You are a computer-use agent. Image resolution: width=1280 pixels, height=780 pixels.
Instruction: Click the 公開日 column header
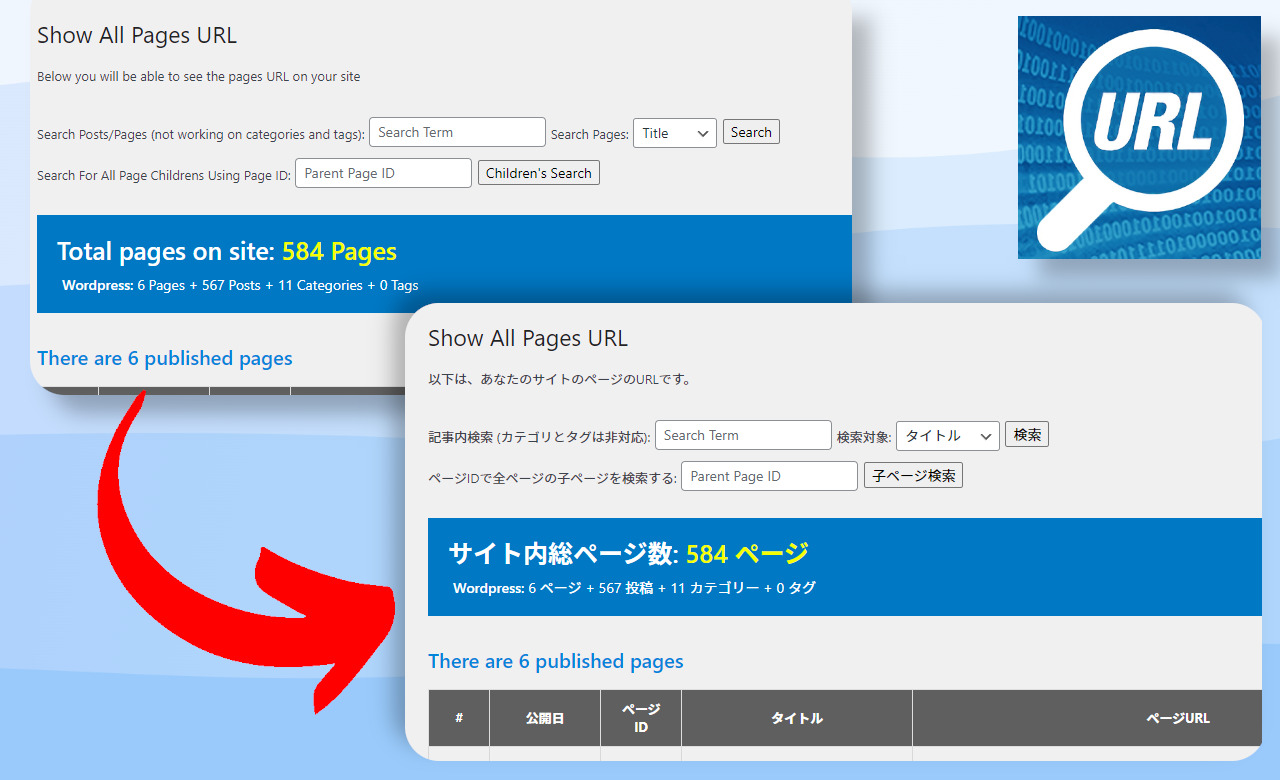click(x=545, y=718)
